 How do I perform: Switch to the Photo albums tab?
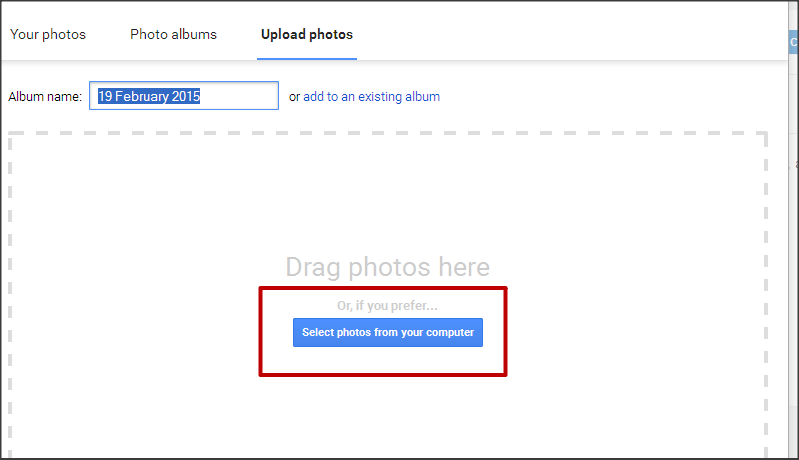point(173,35)
